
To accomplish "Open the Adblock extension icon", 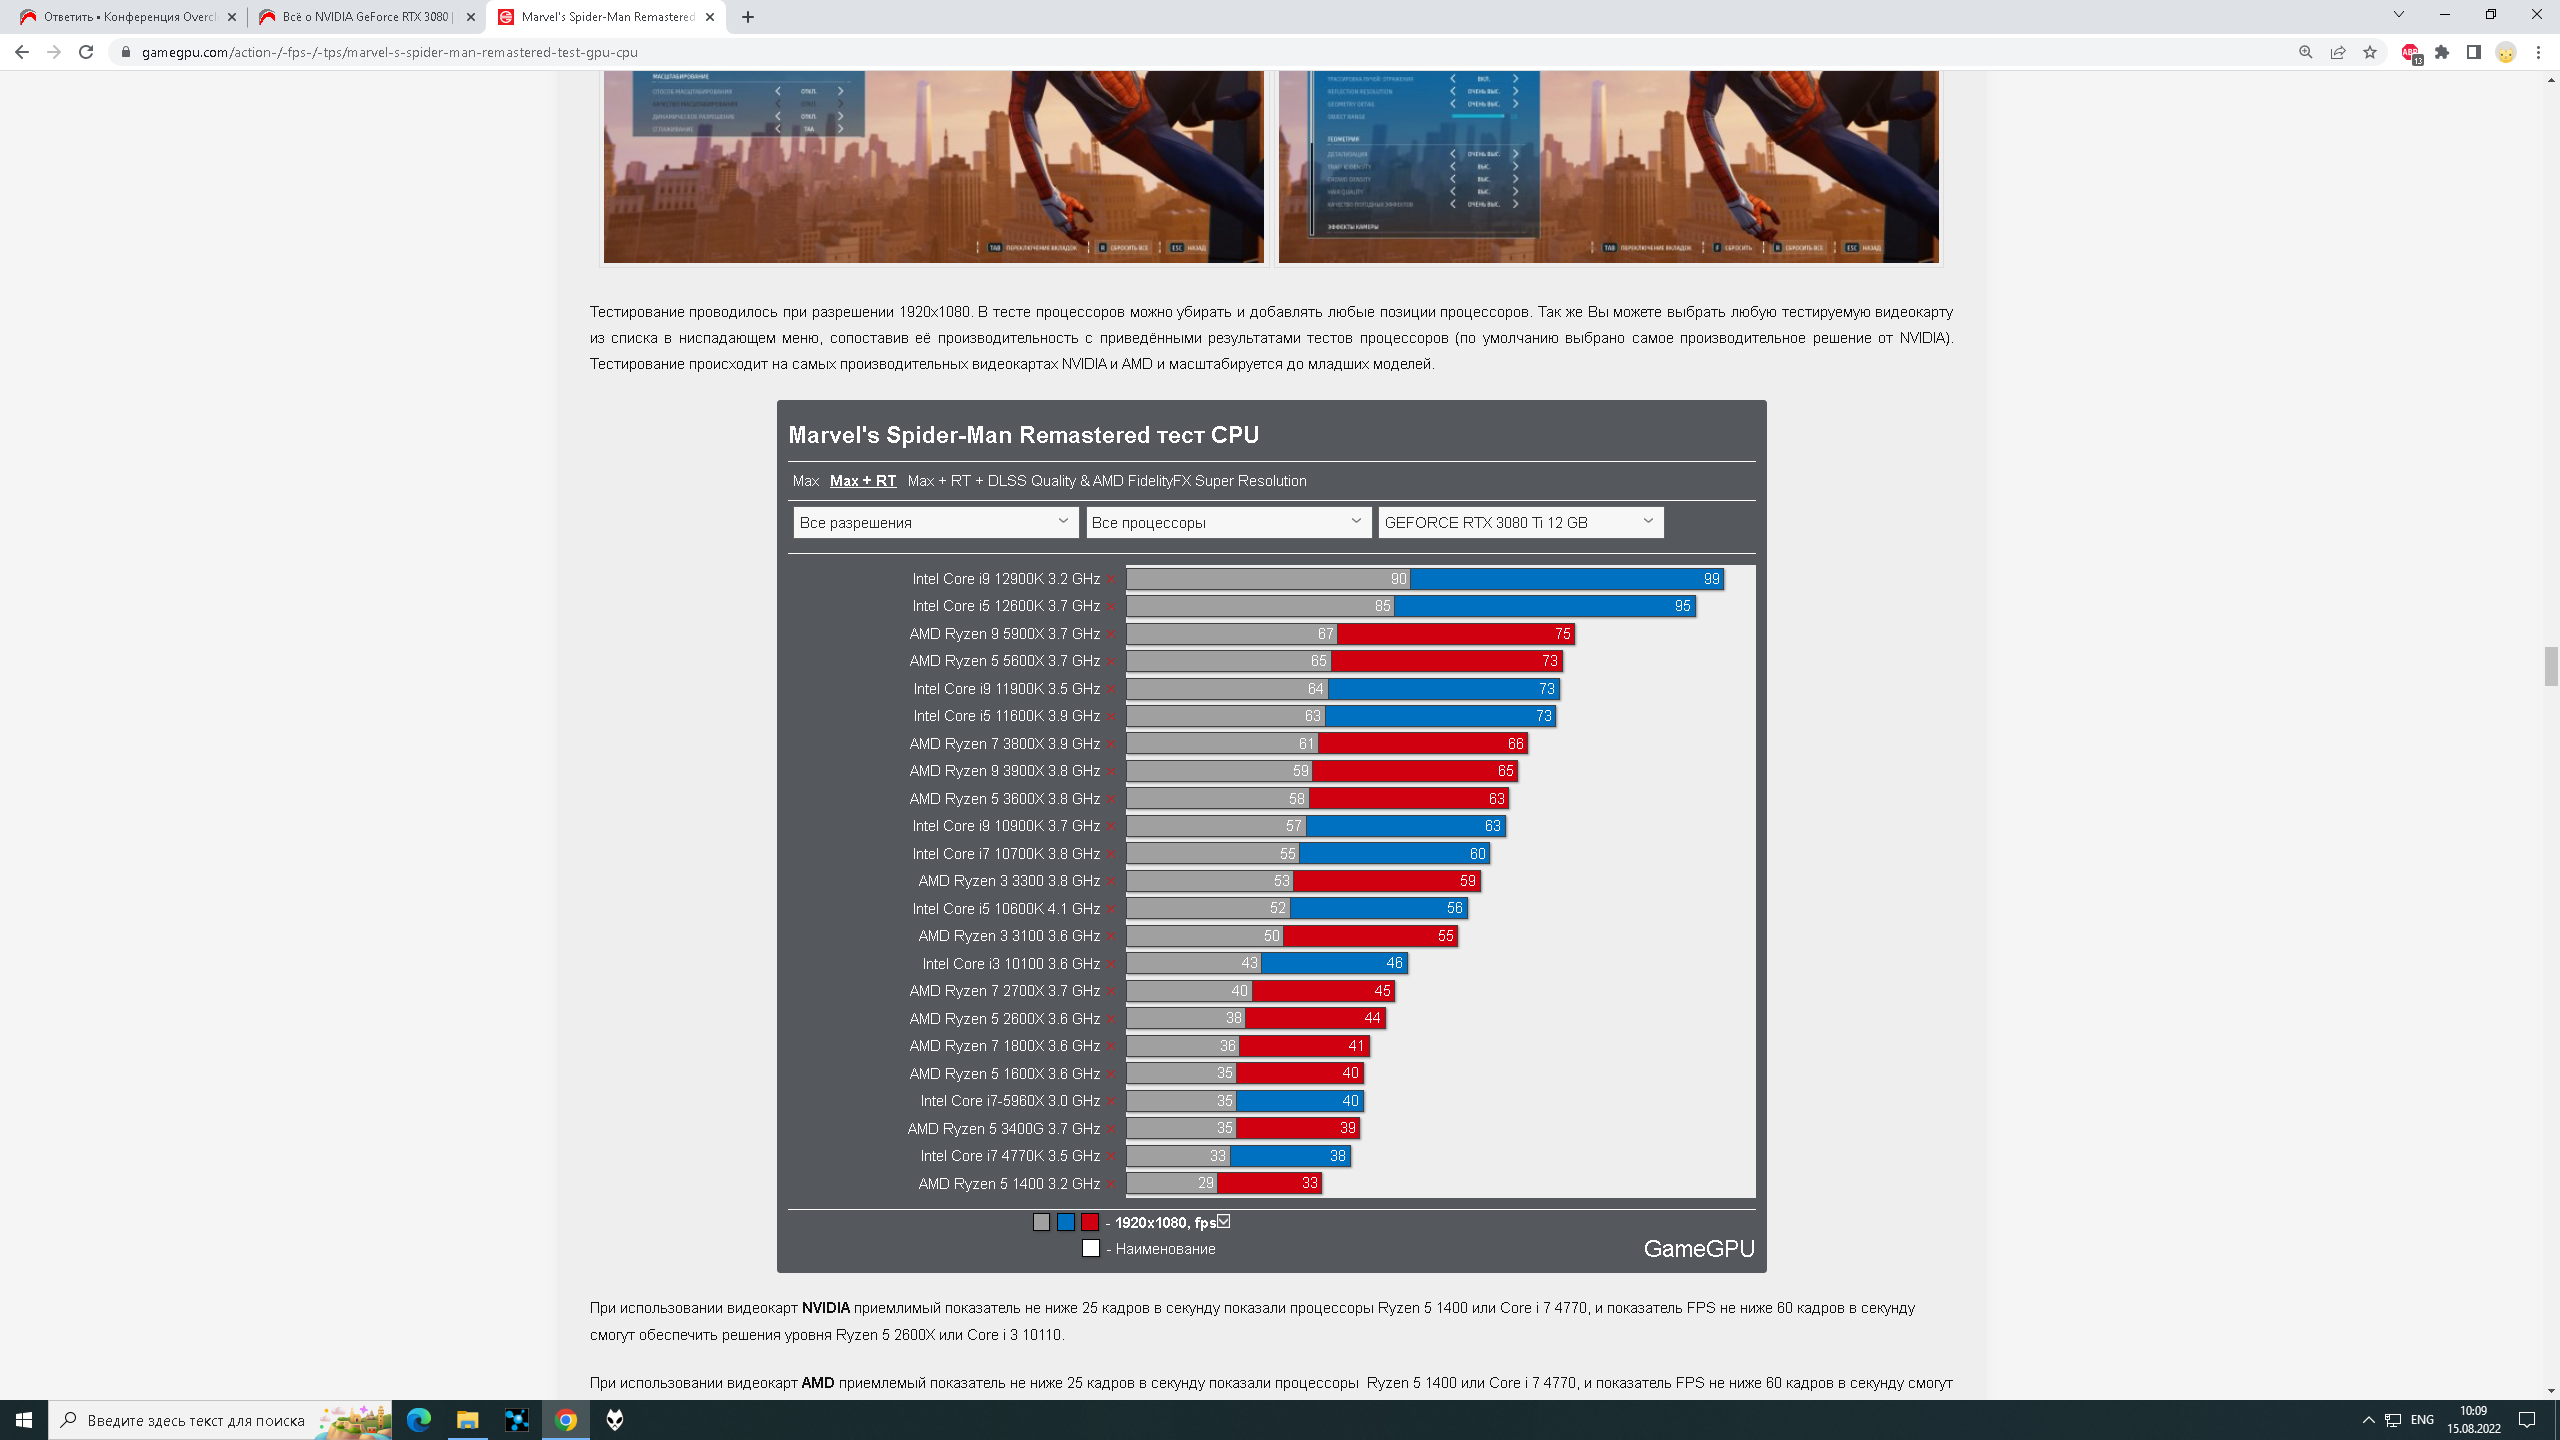I will [x=2410, y=52].
